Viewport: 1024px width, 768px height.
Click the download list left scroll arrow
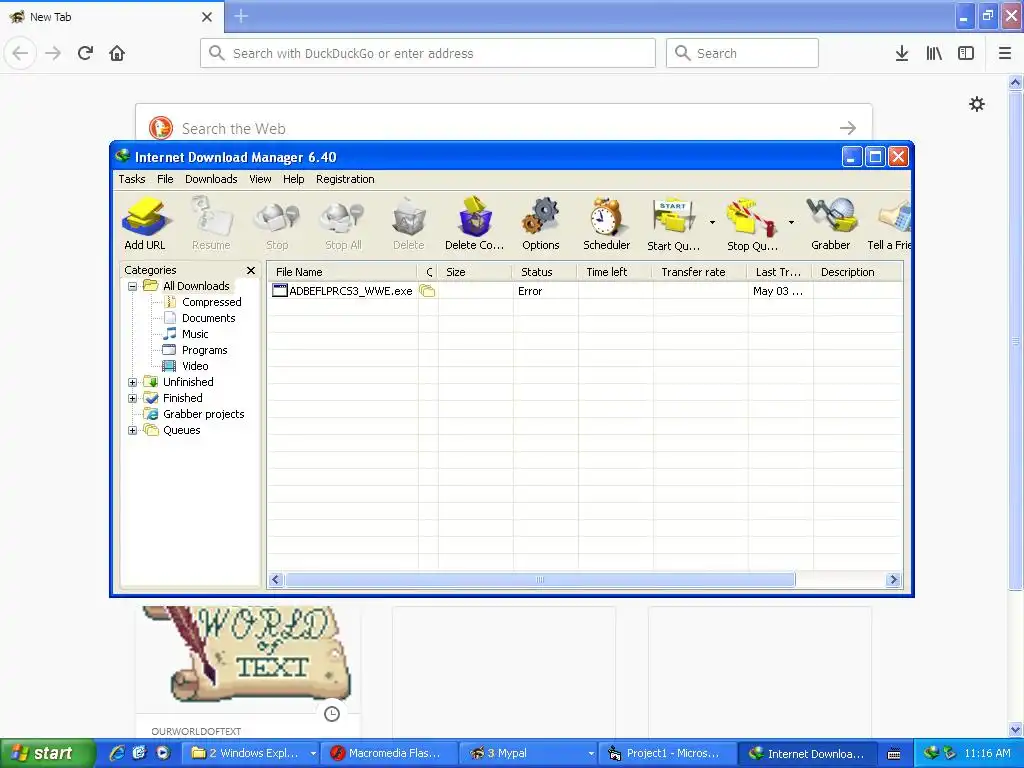pyautogui.click(x=276, y=580)
